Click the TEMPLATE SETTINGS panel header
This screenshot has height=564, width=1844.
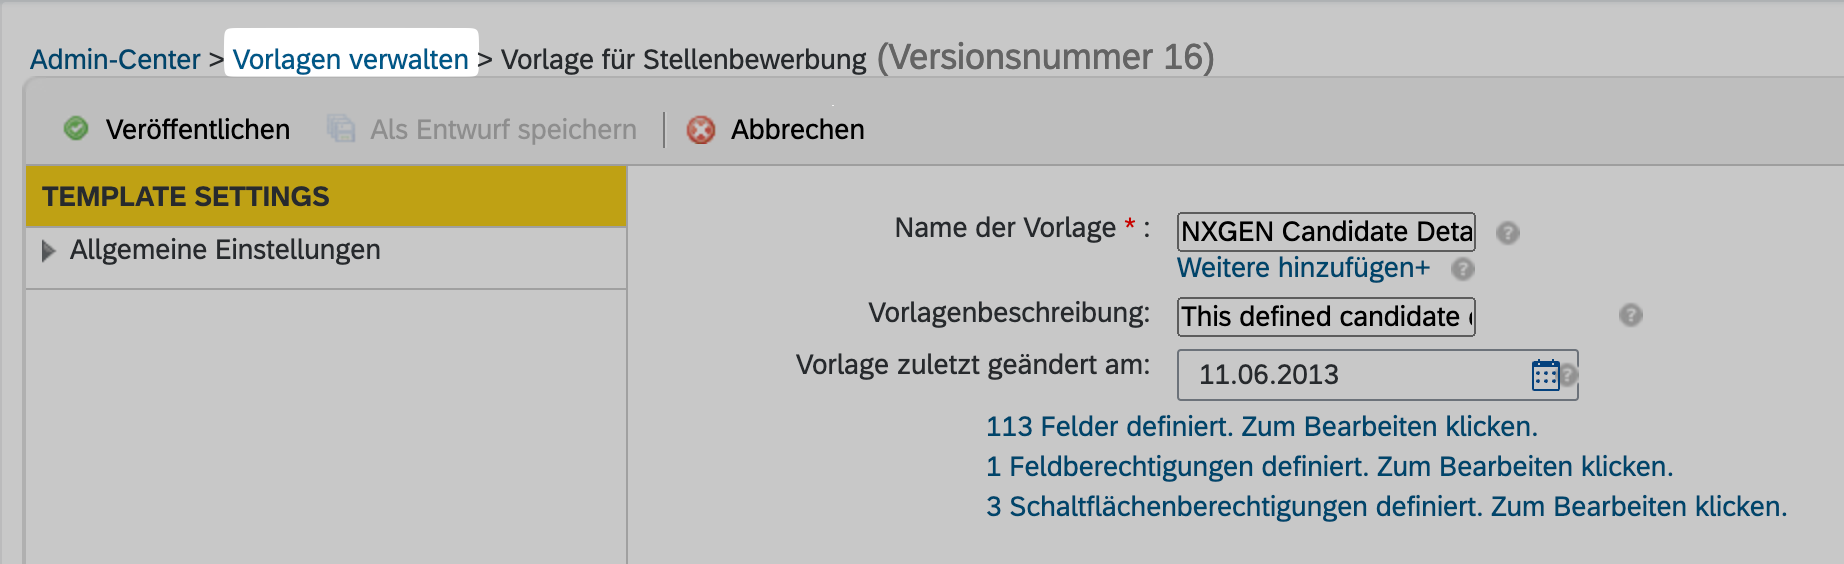point(325,197)
